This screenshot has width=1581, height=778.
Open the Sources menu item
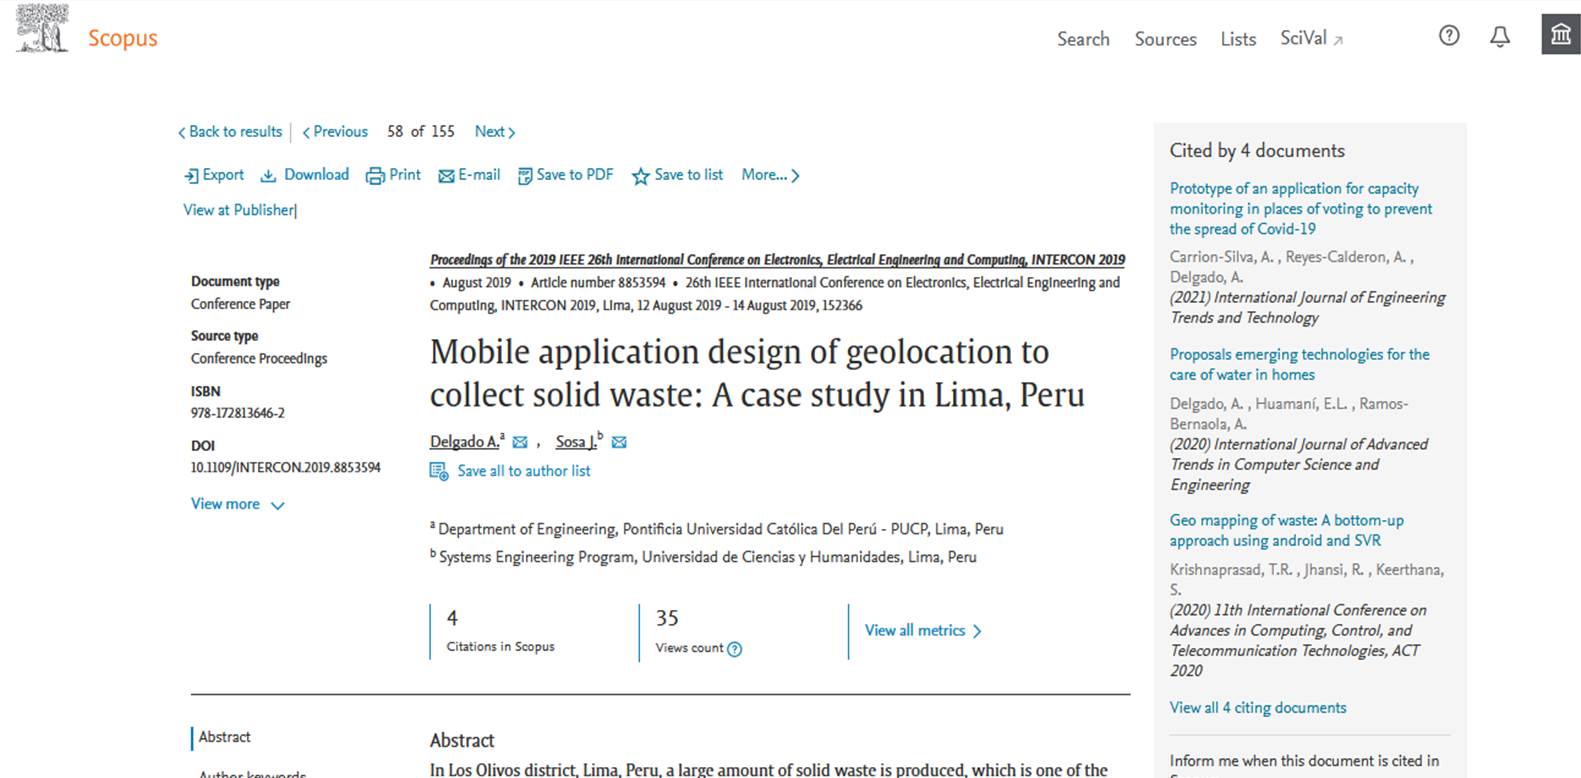(x=1165, y=39)
